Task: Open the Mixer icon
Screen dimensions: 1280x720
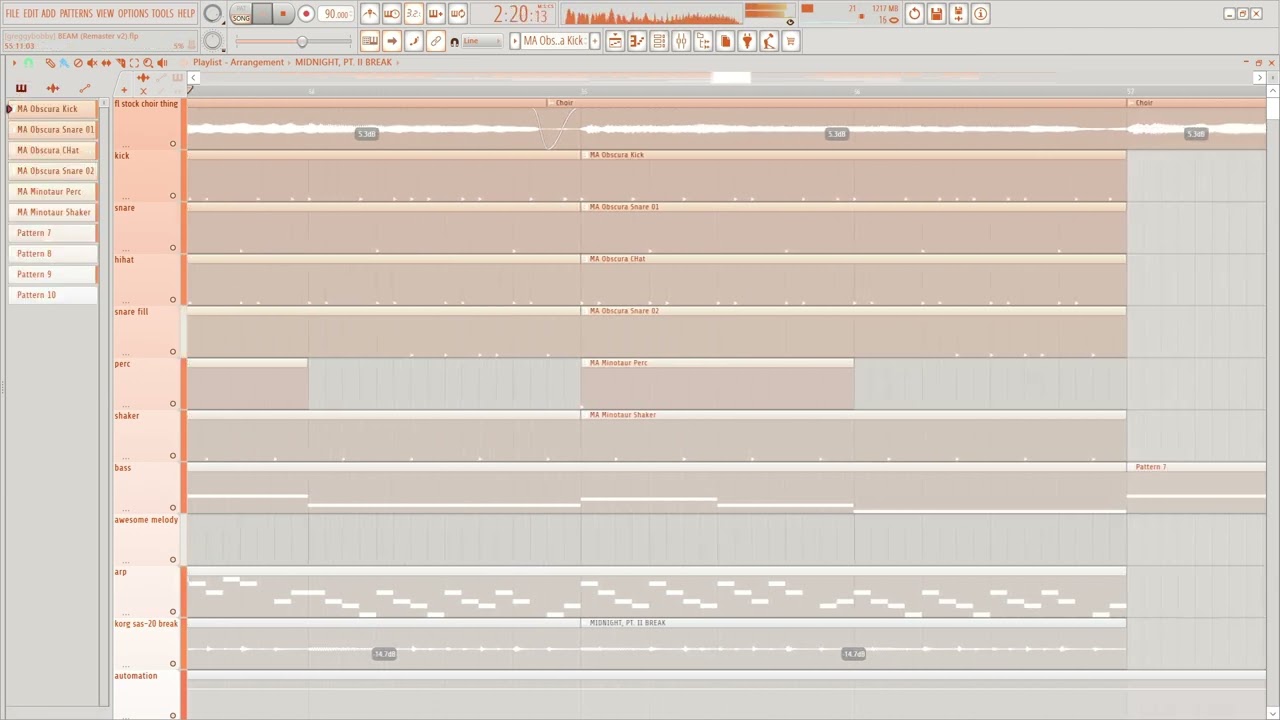Action: [681, 41]
